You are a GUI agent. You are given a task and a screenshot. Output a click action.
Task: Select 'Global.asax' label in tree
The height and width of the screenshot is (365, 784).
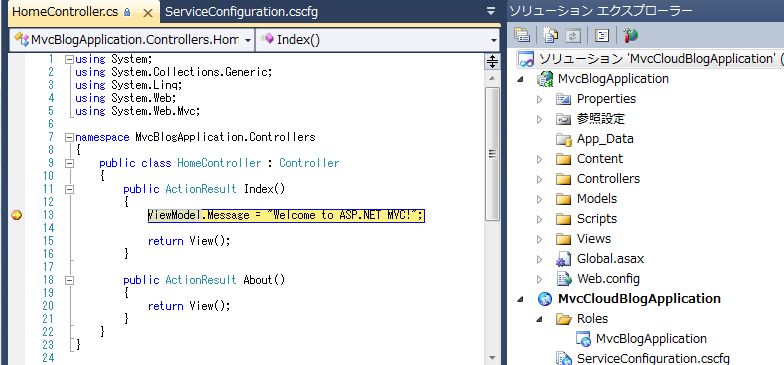pos(610,258)
